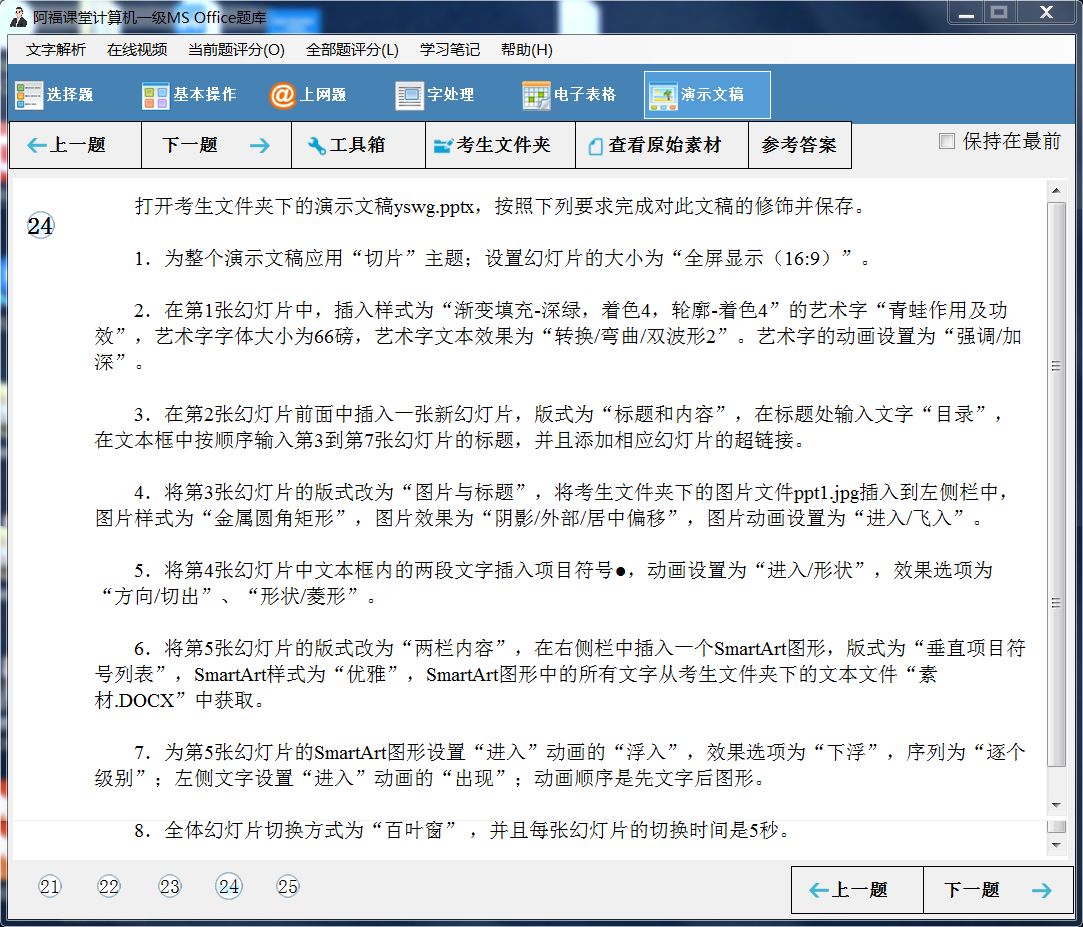
Task: Enable the 保持在最前 checkbox
Action: (x=946, y=141)
